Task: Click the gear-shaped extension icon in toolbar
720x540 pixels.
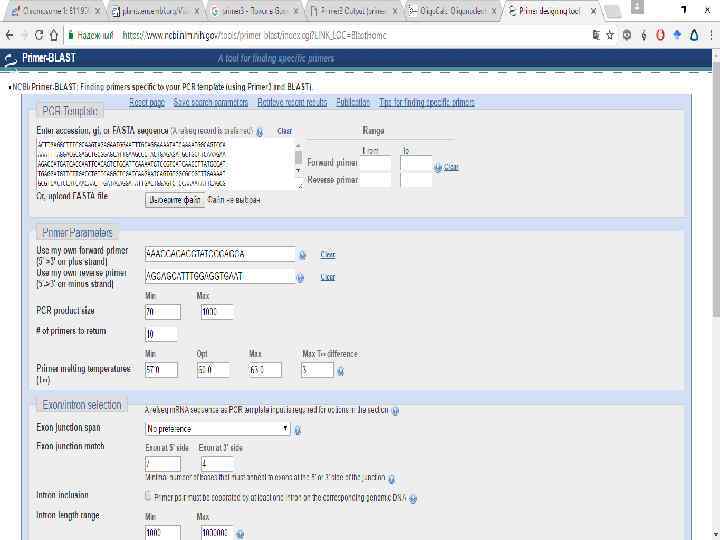Action: click(627, 35)
